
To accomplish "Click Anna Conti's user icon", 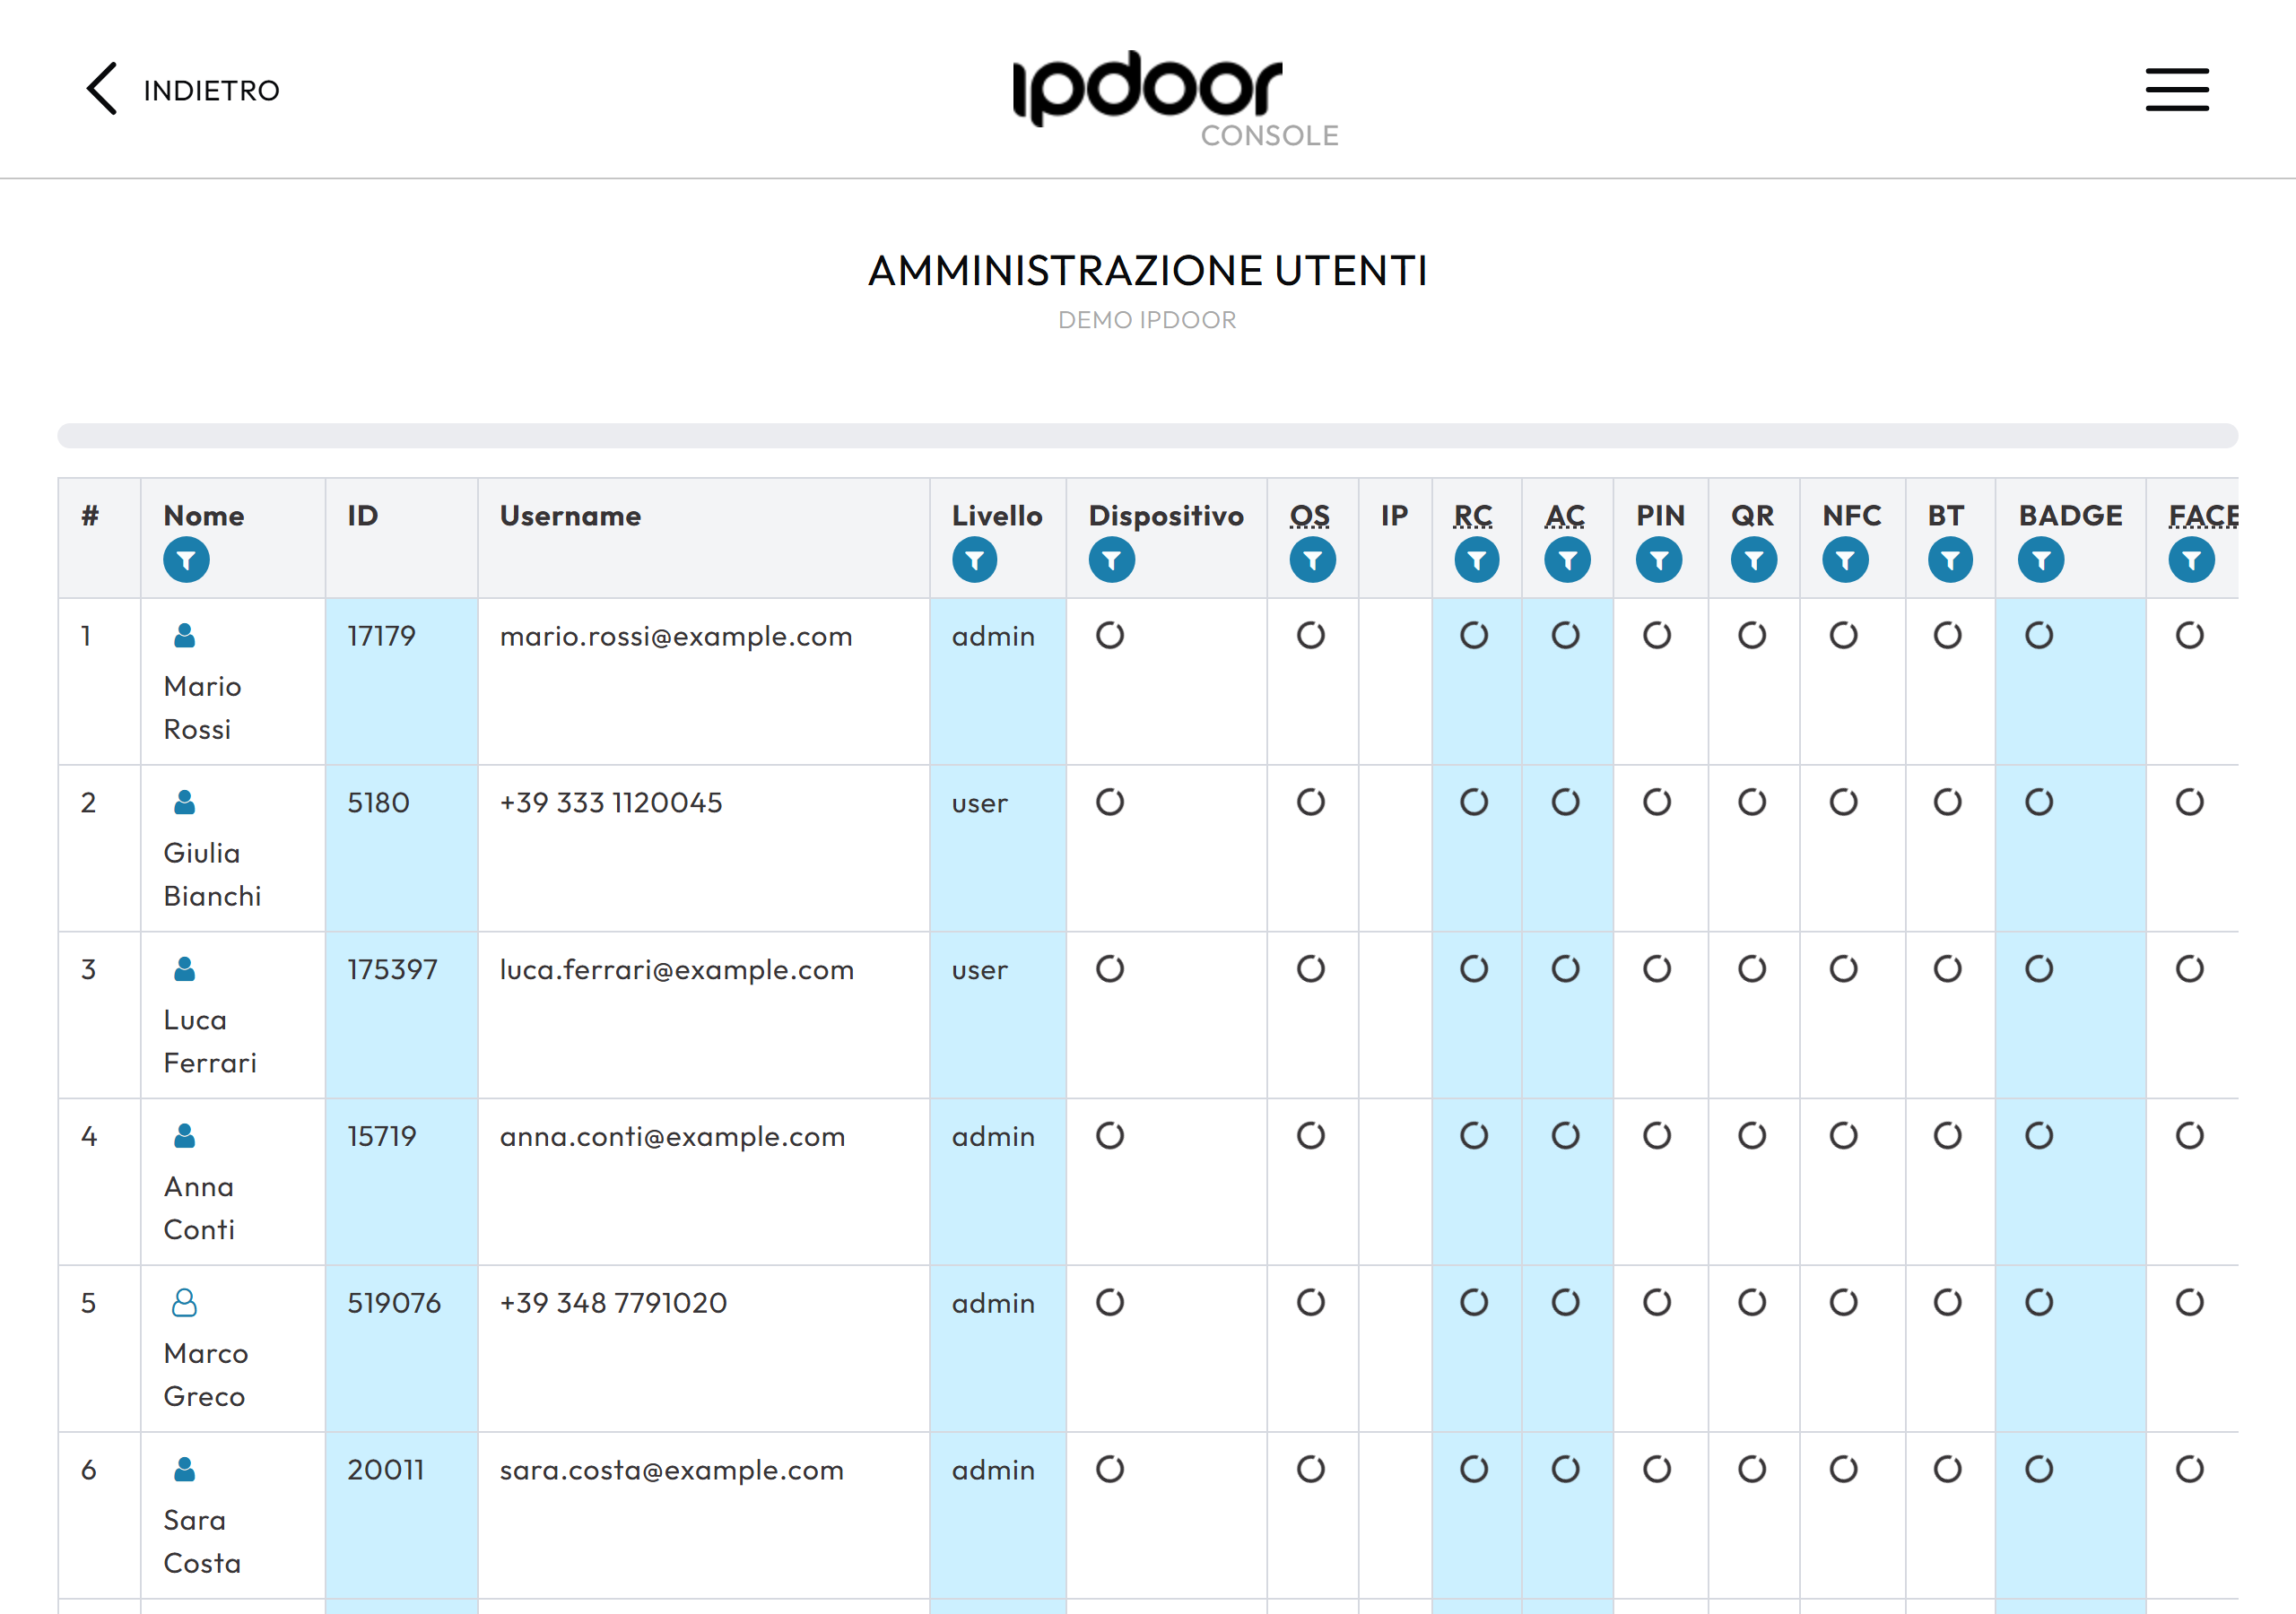I will tap(185, 1136).
